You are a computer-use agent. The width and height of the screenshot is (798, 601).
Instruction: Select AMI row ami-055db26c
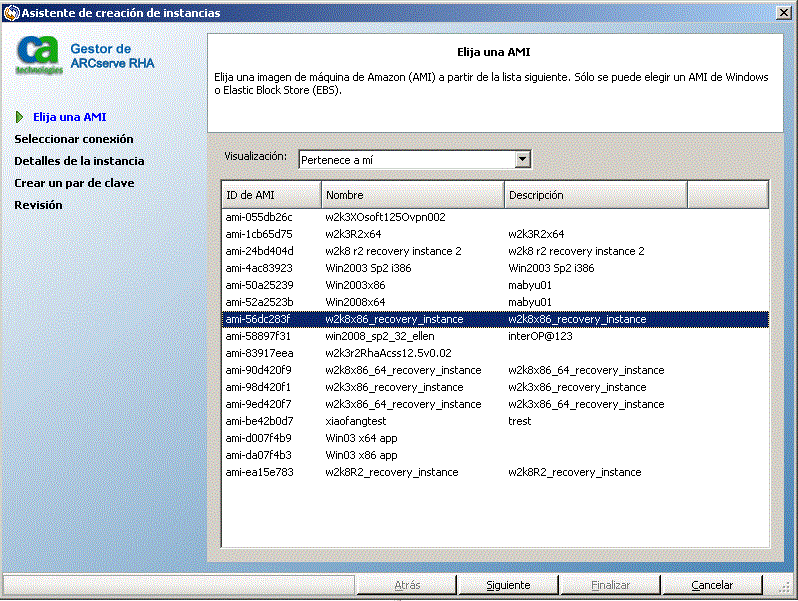pyautogui.click(x=259, y=217)
